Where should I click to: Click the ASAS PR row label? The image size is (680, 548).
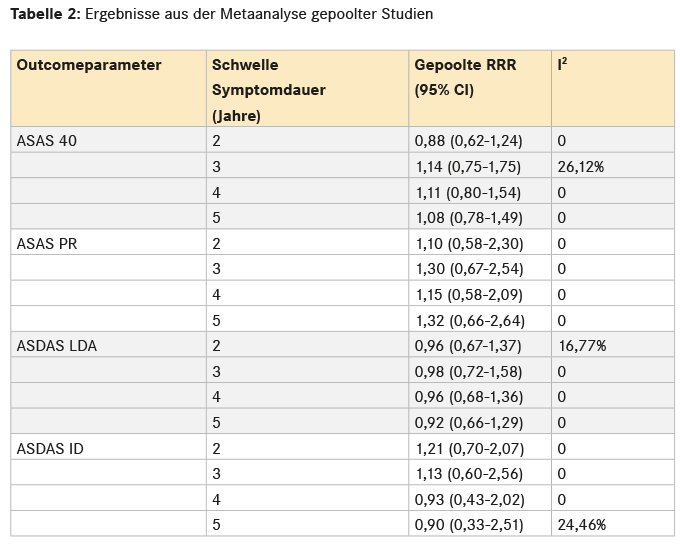click(47, 243)
